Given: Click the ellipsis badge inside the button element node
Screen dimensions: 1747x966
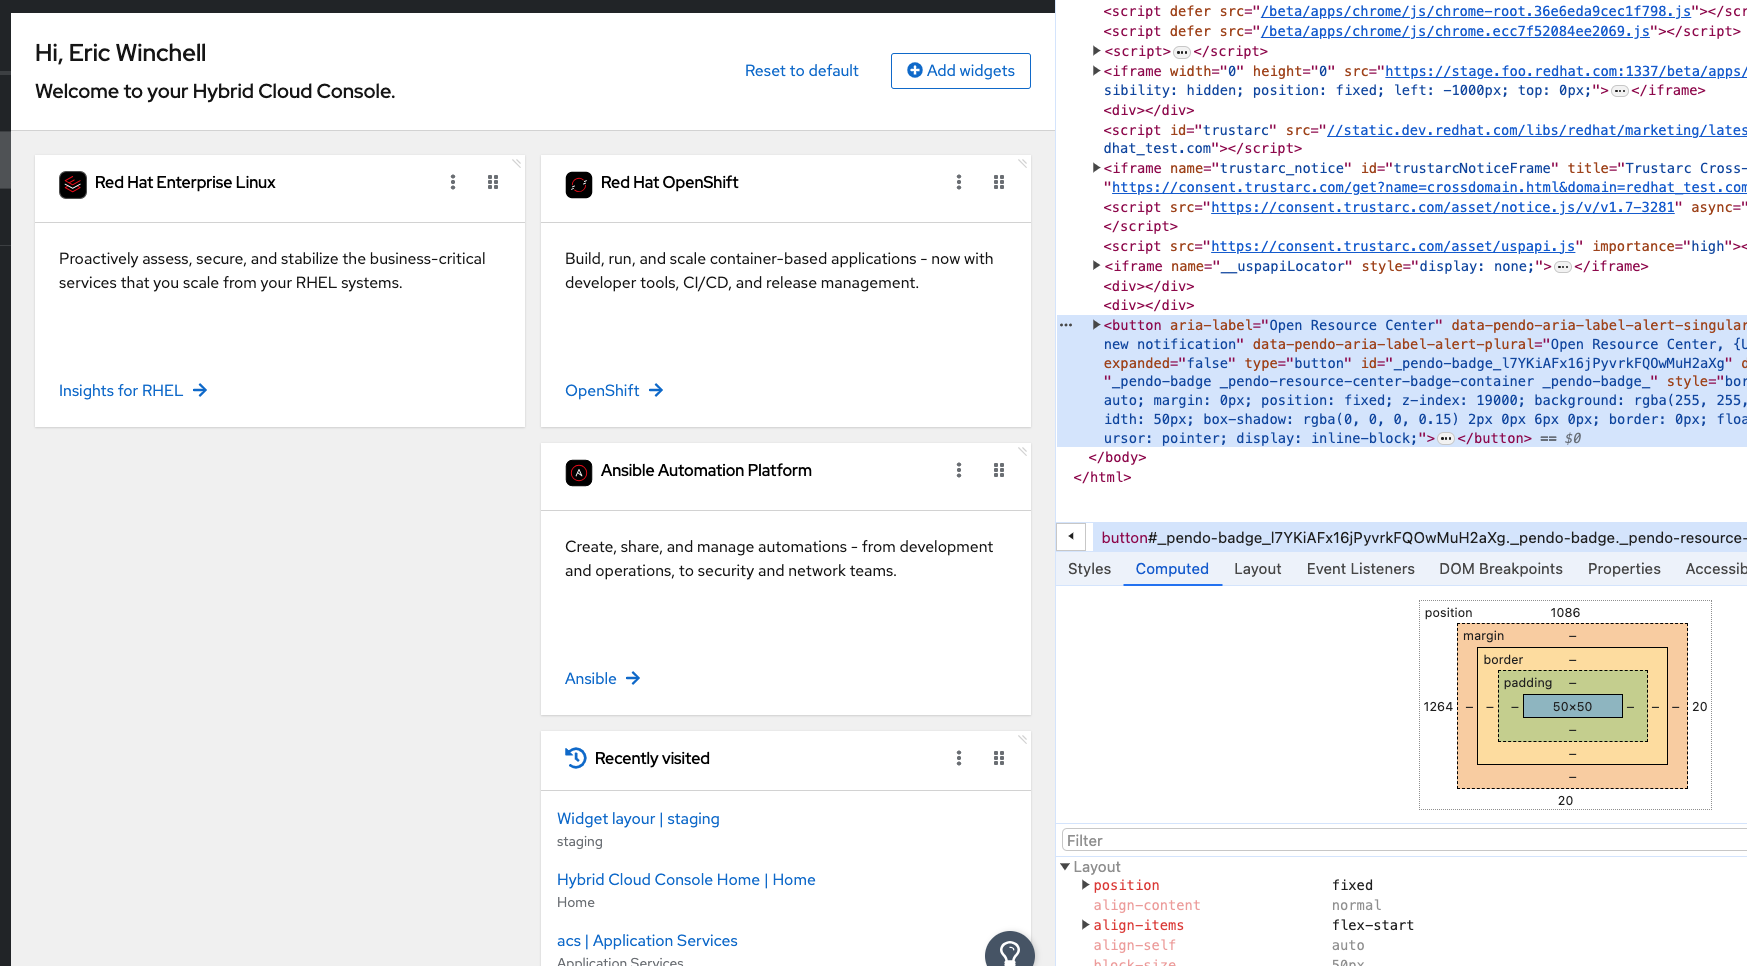Looking at the screenshot, I should click(1446, 439).
